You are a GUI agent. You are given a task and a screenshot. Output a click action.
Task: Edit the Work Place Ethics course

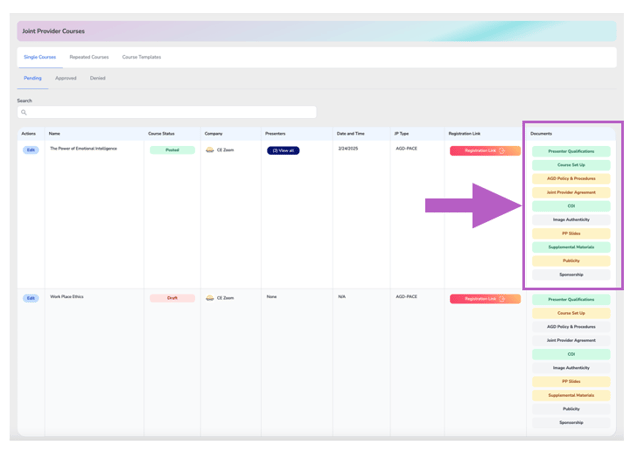pos(31,298)
